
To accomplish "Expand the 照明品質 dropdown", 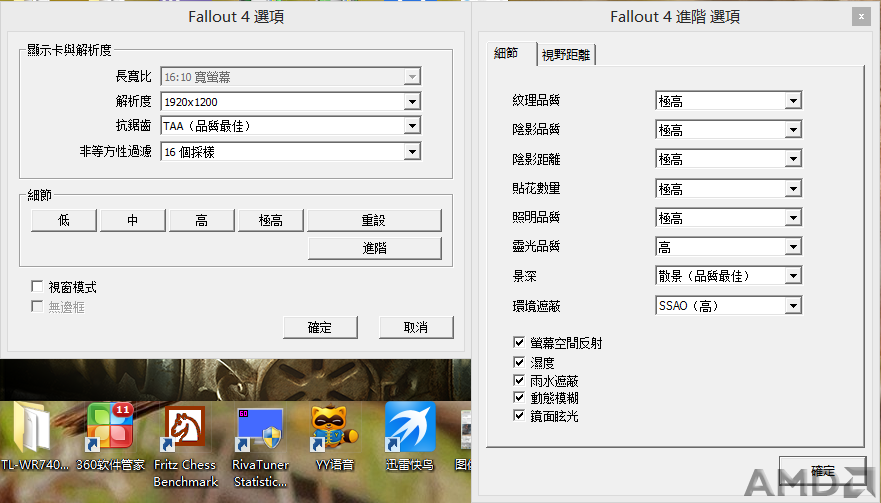I will [x=728, y=217].
